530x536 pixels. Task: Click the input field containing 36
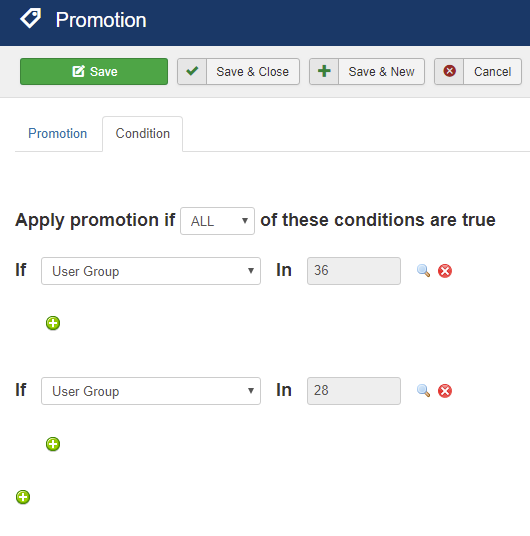[354, 271]
